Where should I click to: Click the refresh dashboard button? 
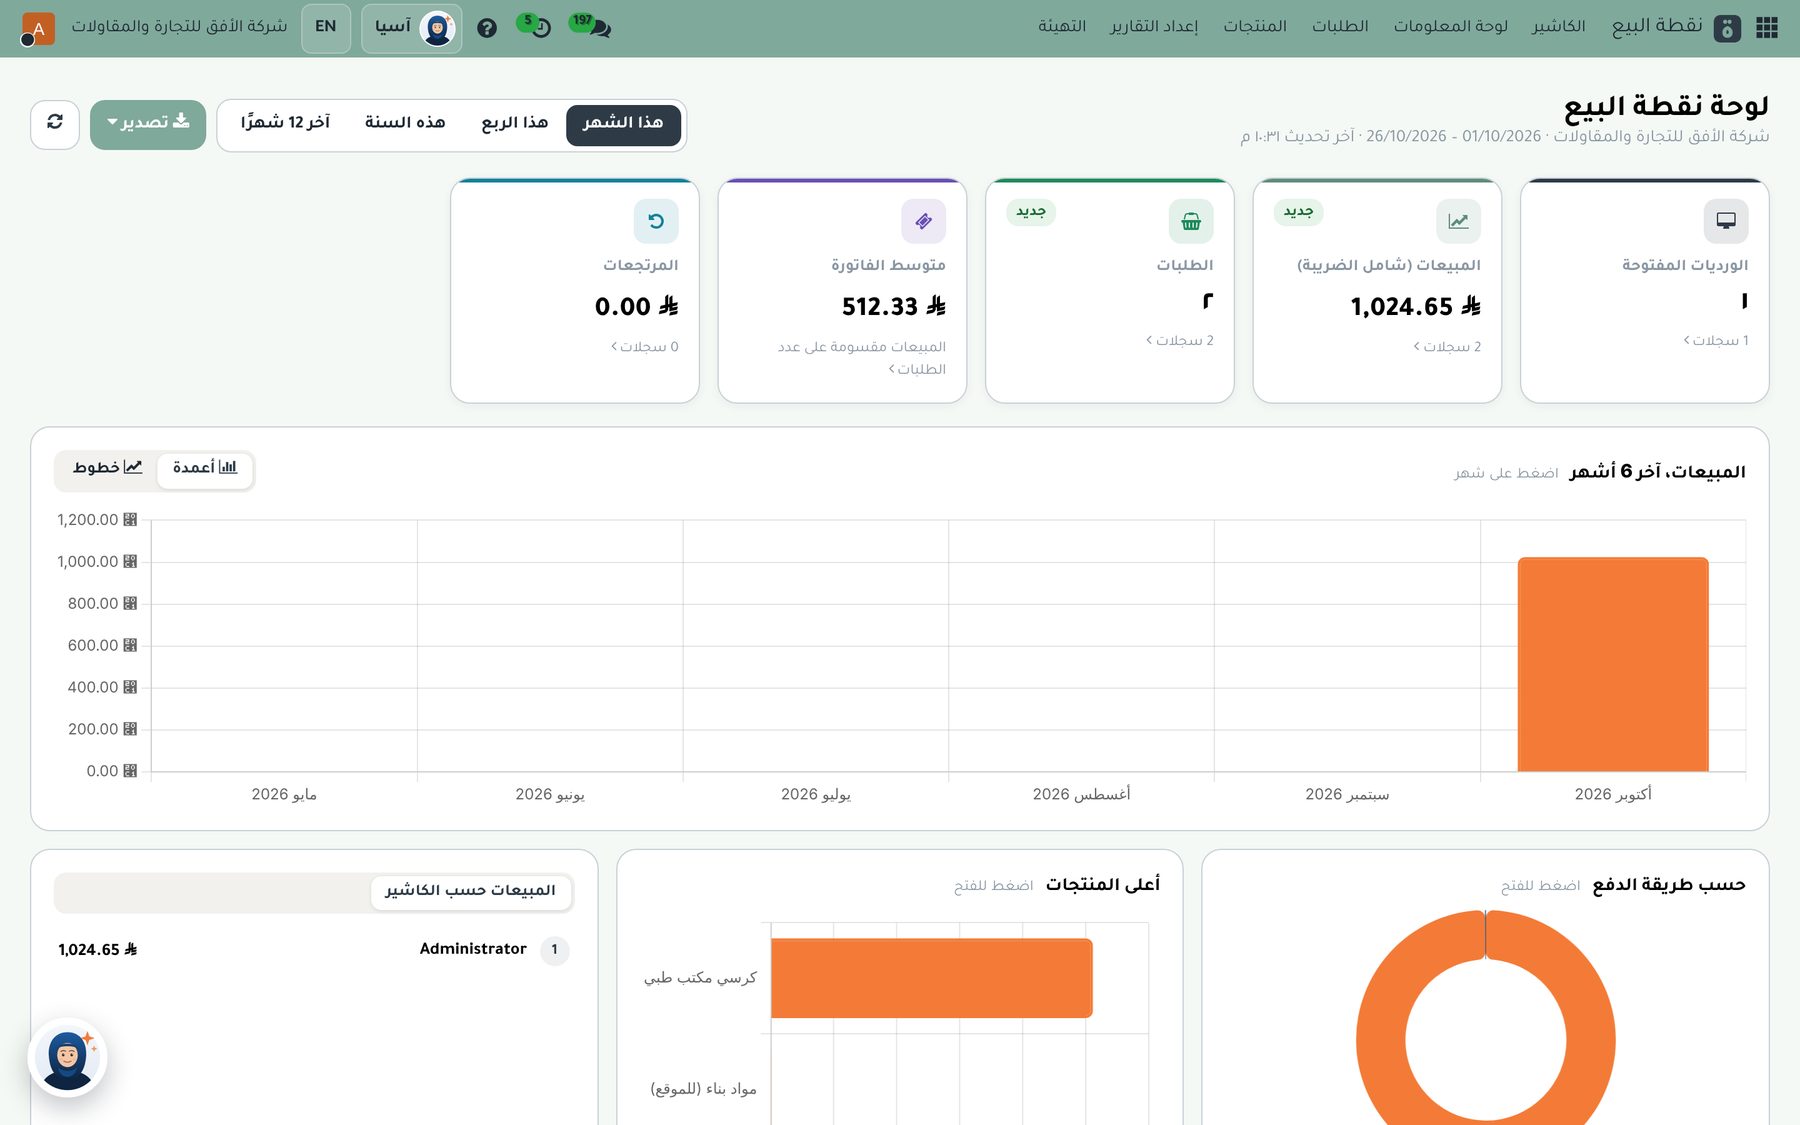(x=55, y=124)
